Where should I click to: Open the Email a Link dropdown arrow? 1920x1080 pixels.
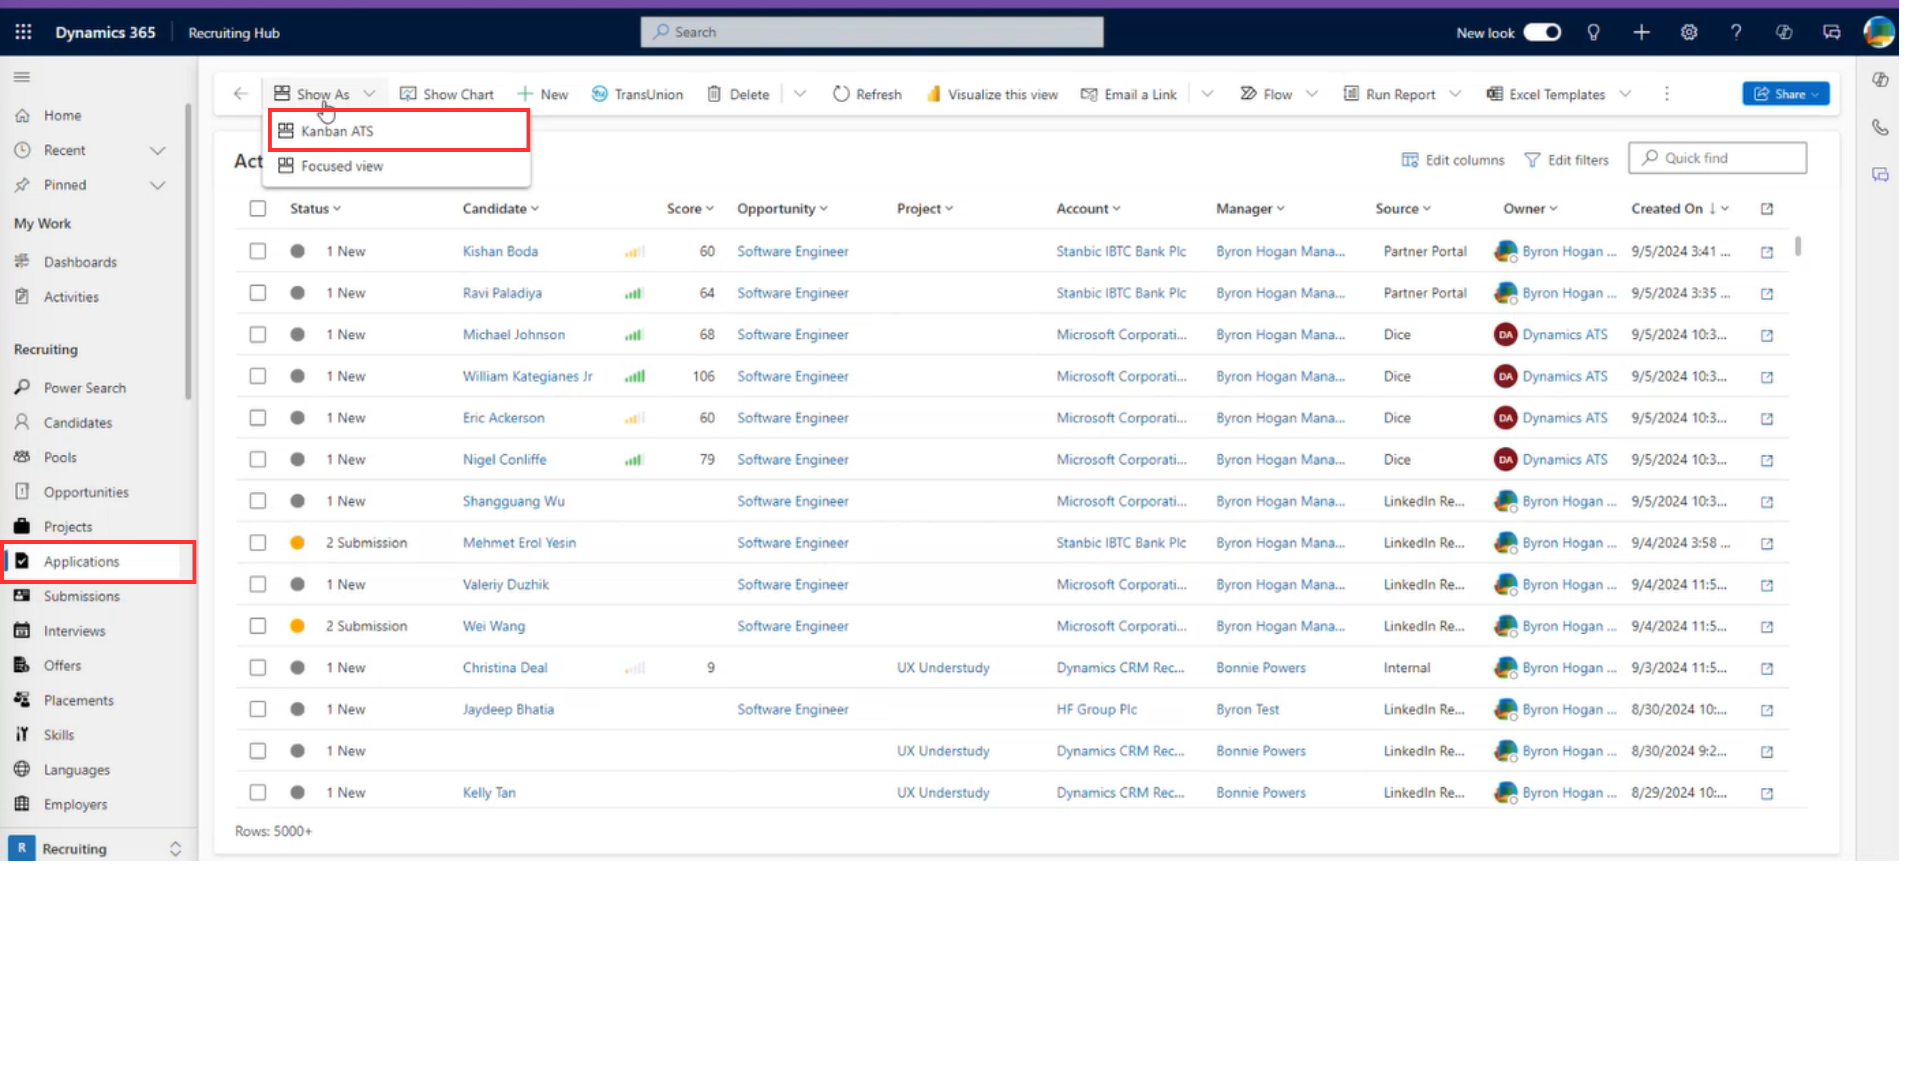point(1207,94)
